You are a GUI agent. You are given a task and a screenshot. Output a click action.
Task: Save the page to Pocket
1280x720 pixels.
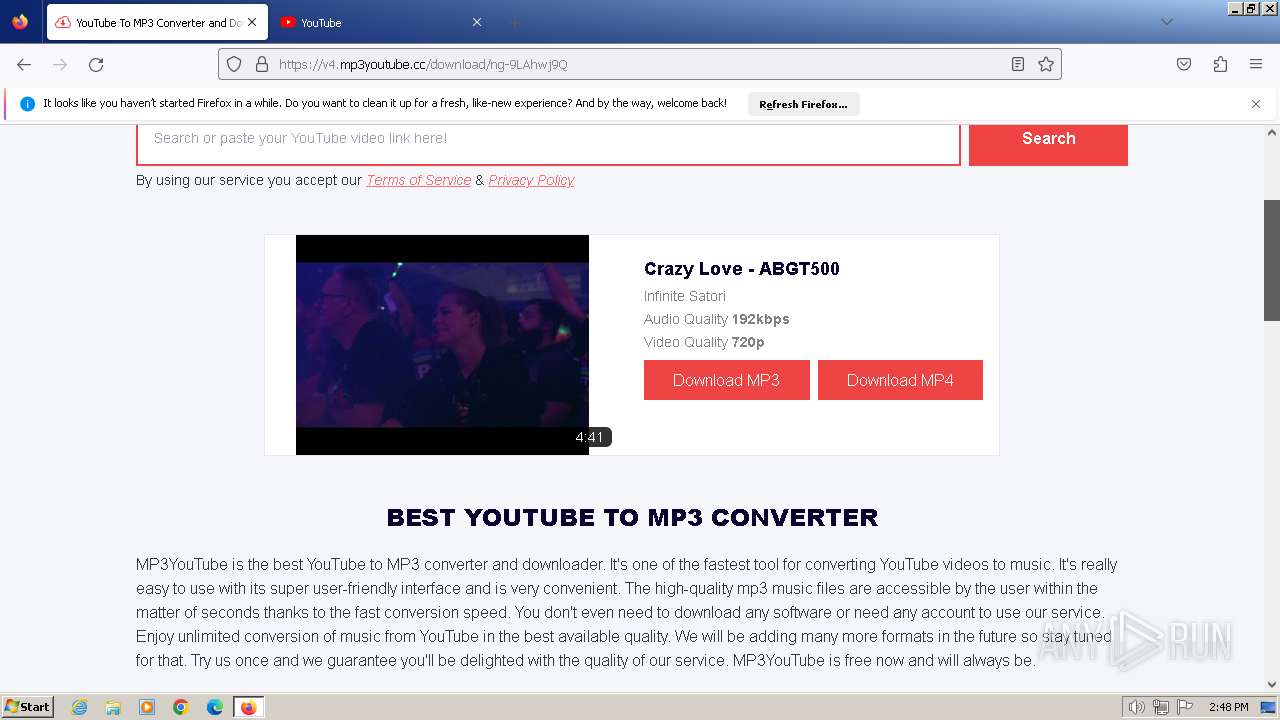pos(1184,64)
